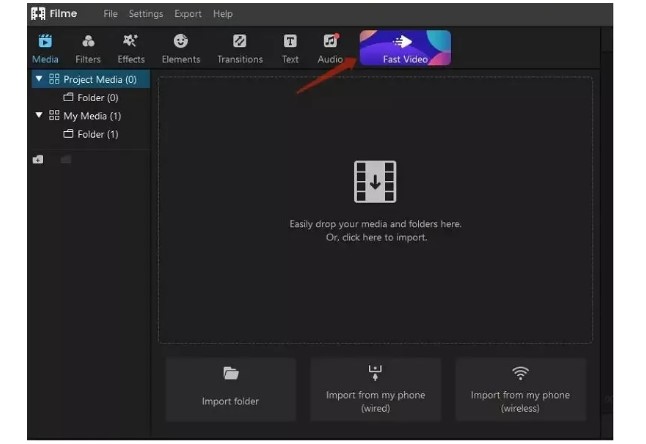Click the grid icon beside Project Media
This screenshot has height=444, width=646.
click(54, 79)
